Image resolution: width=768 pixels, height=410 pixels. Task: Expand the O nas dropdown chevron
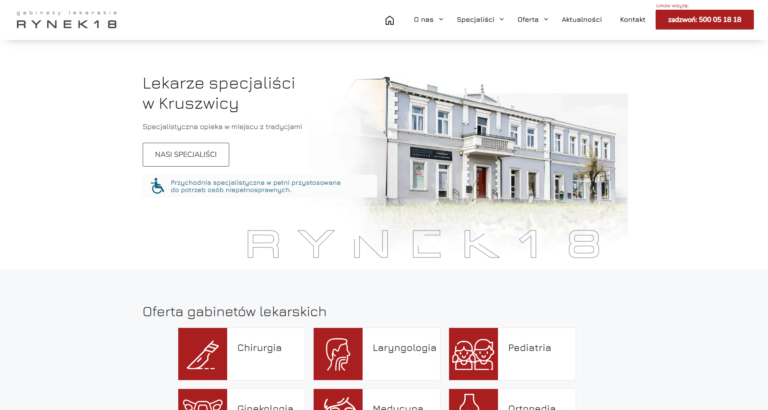click(x=441, y=20)
